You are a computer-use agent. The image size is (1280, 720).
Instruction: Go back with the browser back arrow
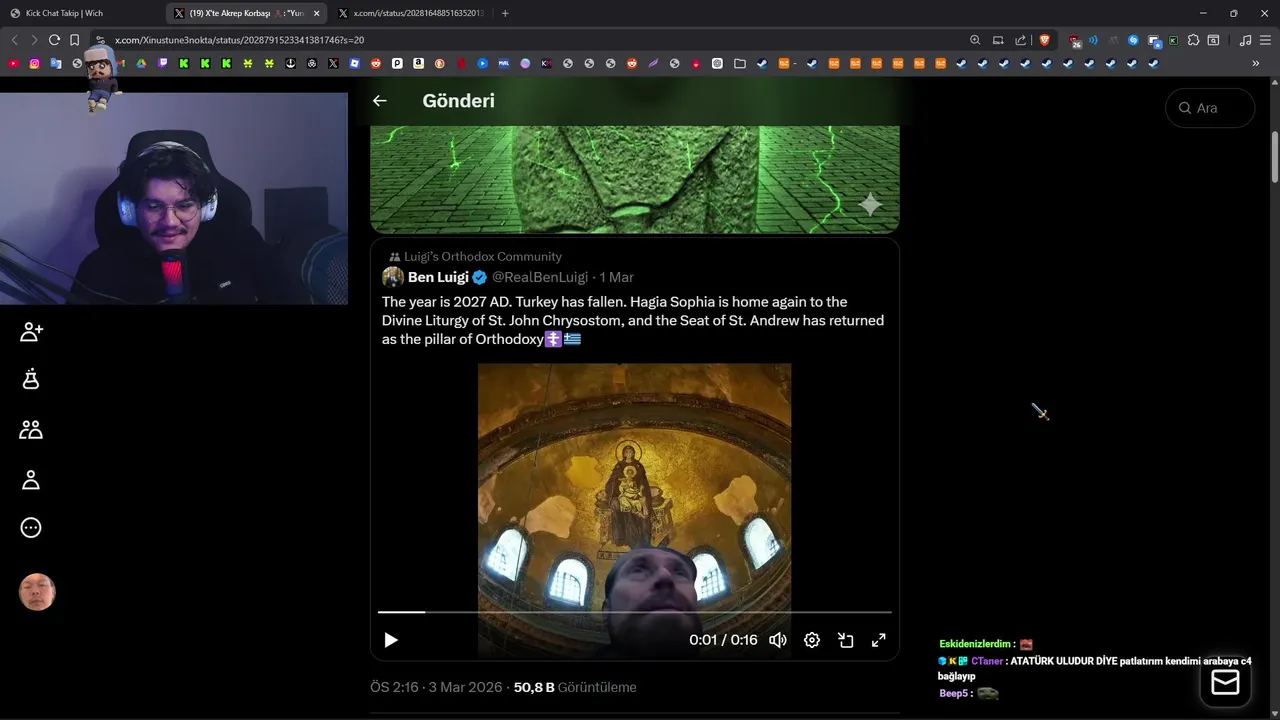click(14, 40)
